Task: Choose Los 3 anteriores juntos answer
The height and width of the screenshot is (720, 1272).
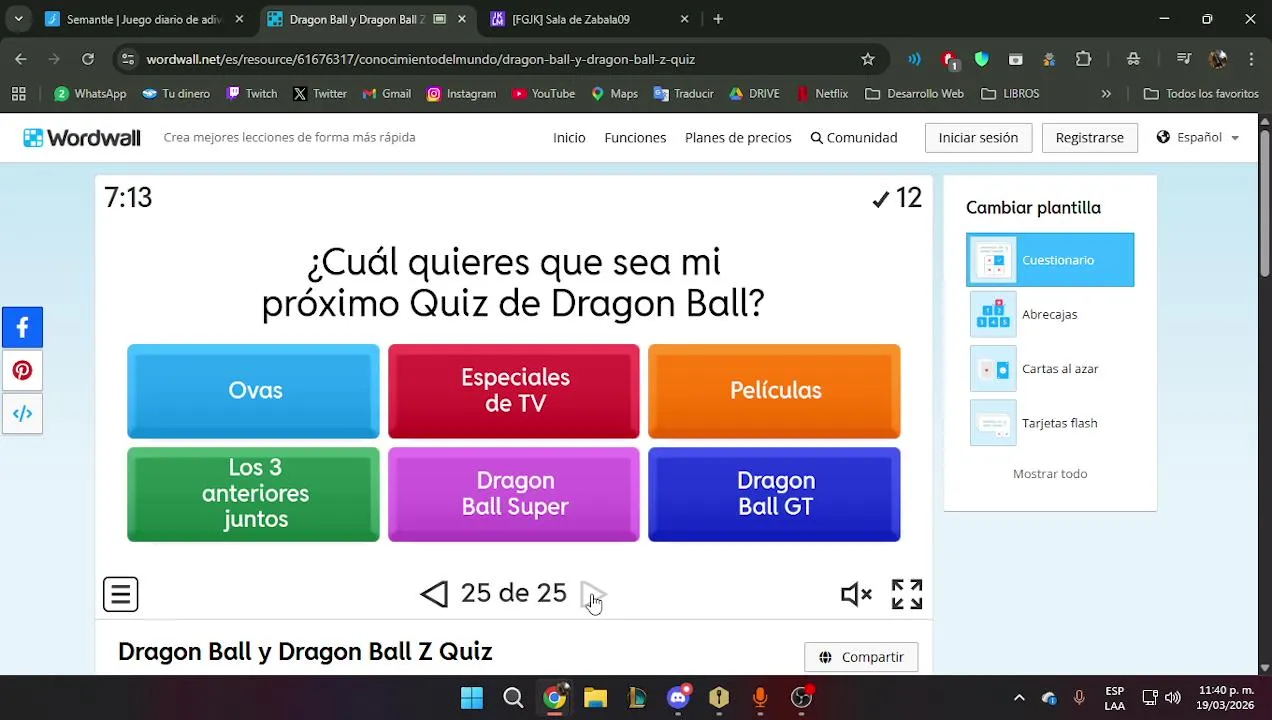Action: coord(254,494)
